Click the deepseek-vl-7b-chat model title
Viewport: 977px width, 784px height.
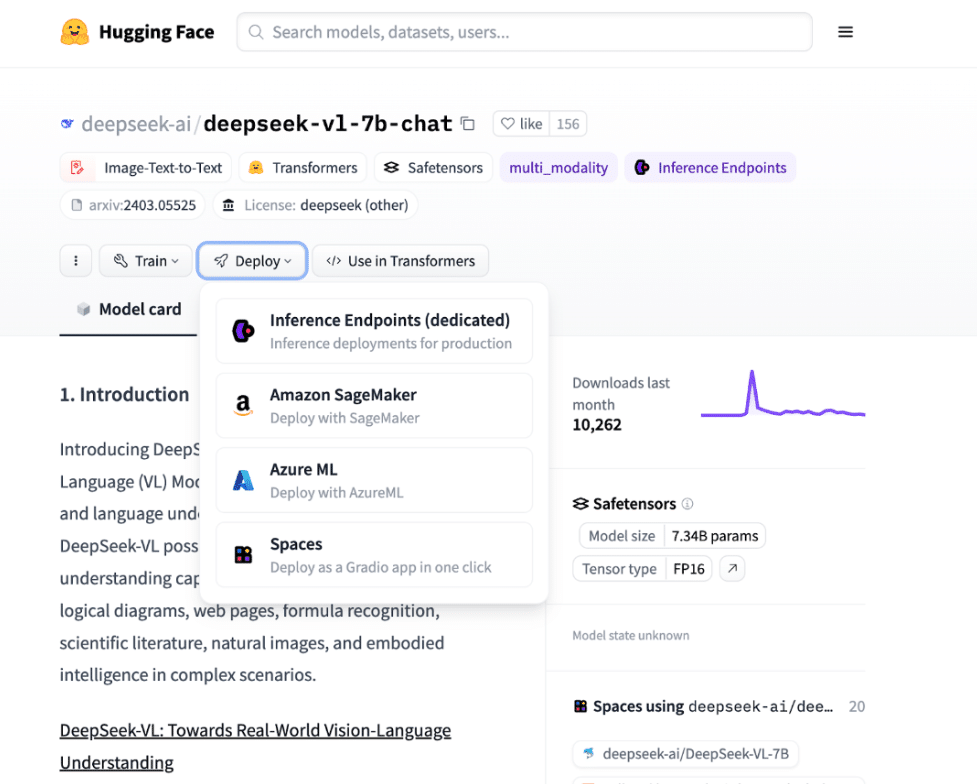coord(328,123)
